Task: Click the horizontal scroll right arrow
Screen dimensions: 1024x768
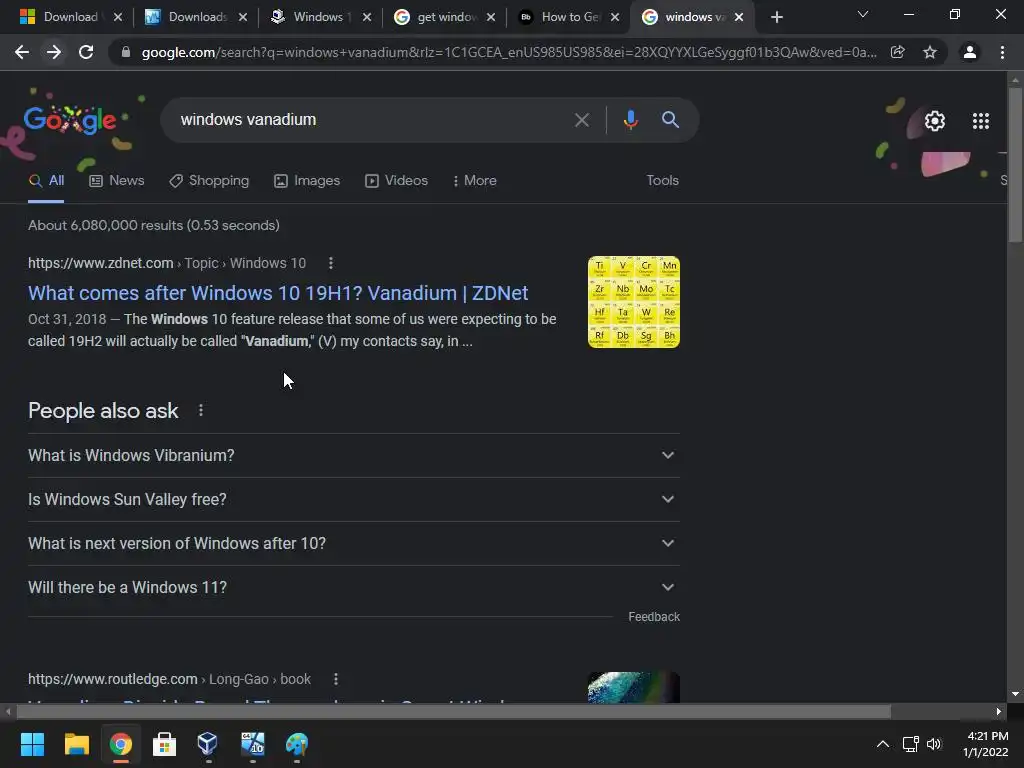Action: 999,711
